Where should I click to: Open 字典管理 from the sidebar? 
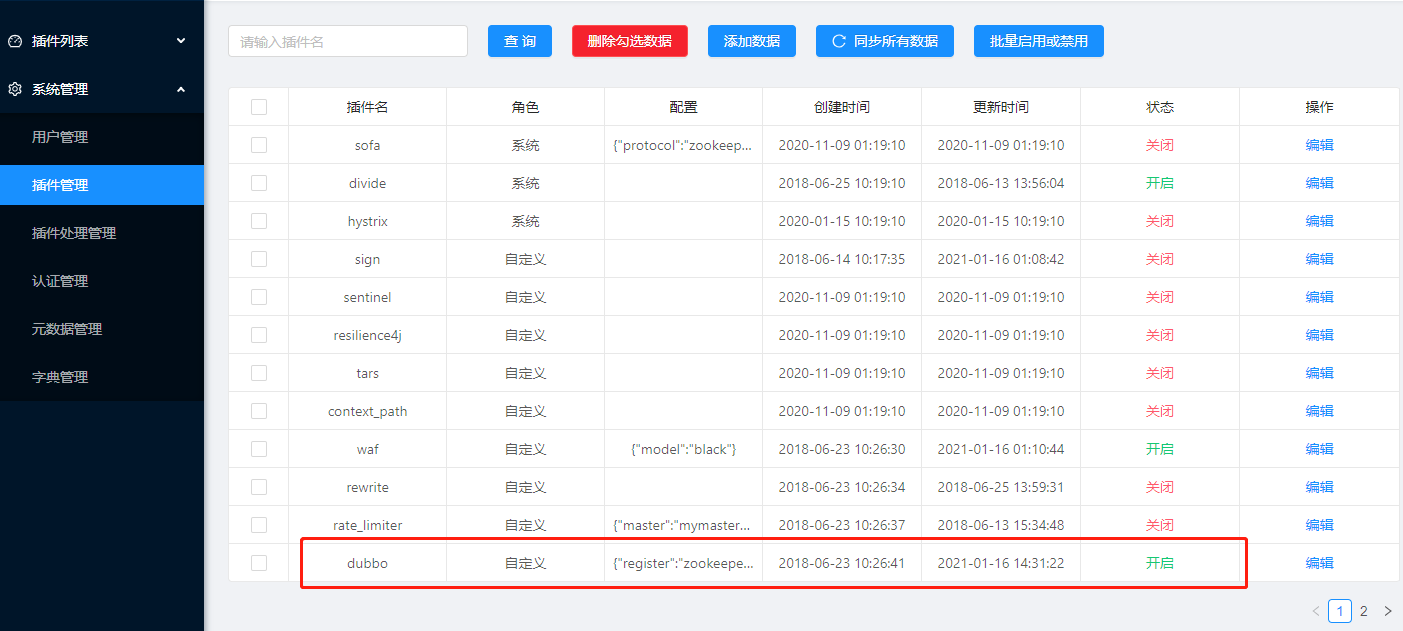[80, 376]
